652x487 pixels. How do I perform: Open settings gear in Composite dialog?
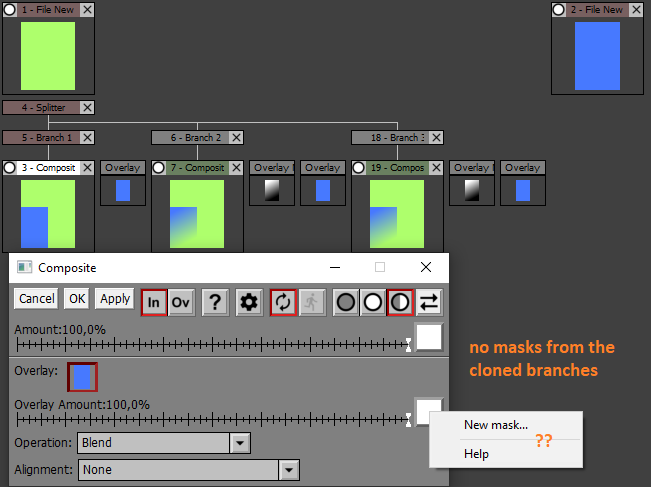click(x=248, y=301)
